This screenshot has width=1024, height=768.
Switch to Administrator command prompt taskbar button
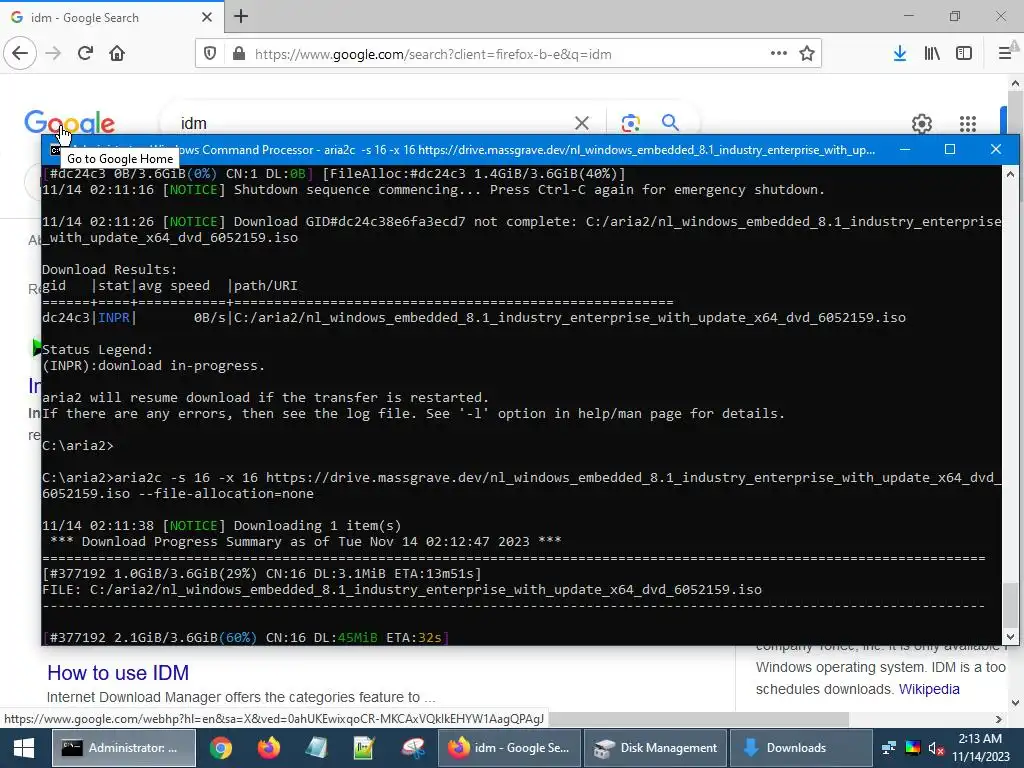(123, 748)
